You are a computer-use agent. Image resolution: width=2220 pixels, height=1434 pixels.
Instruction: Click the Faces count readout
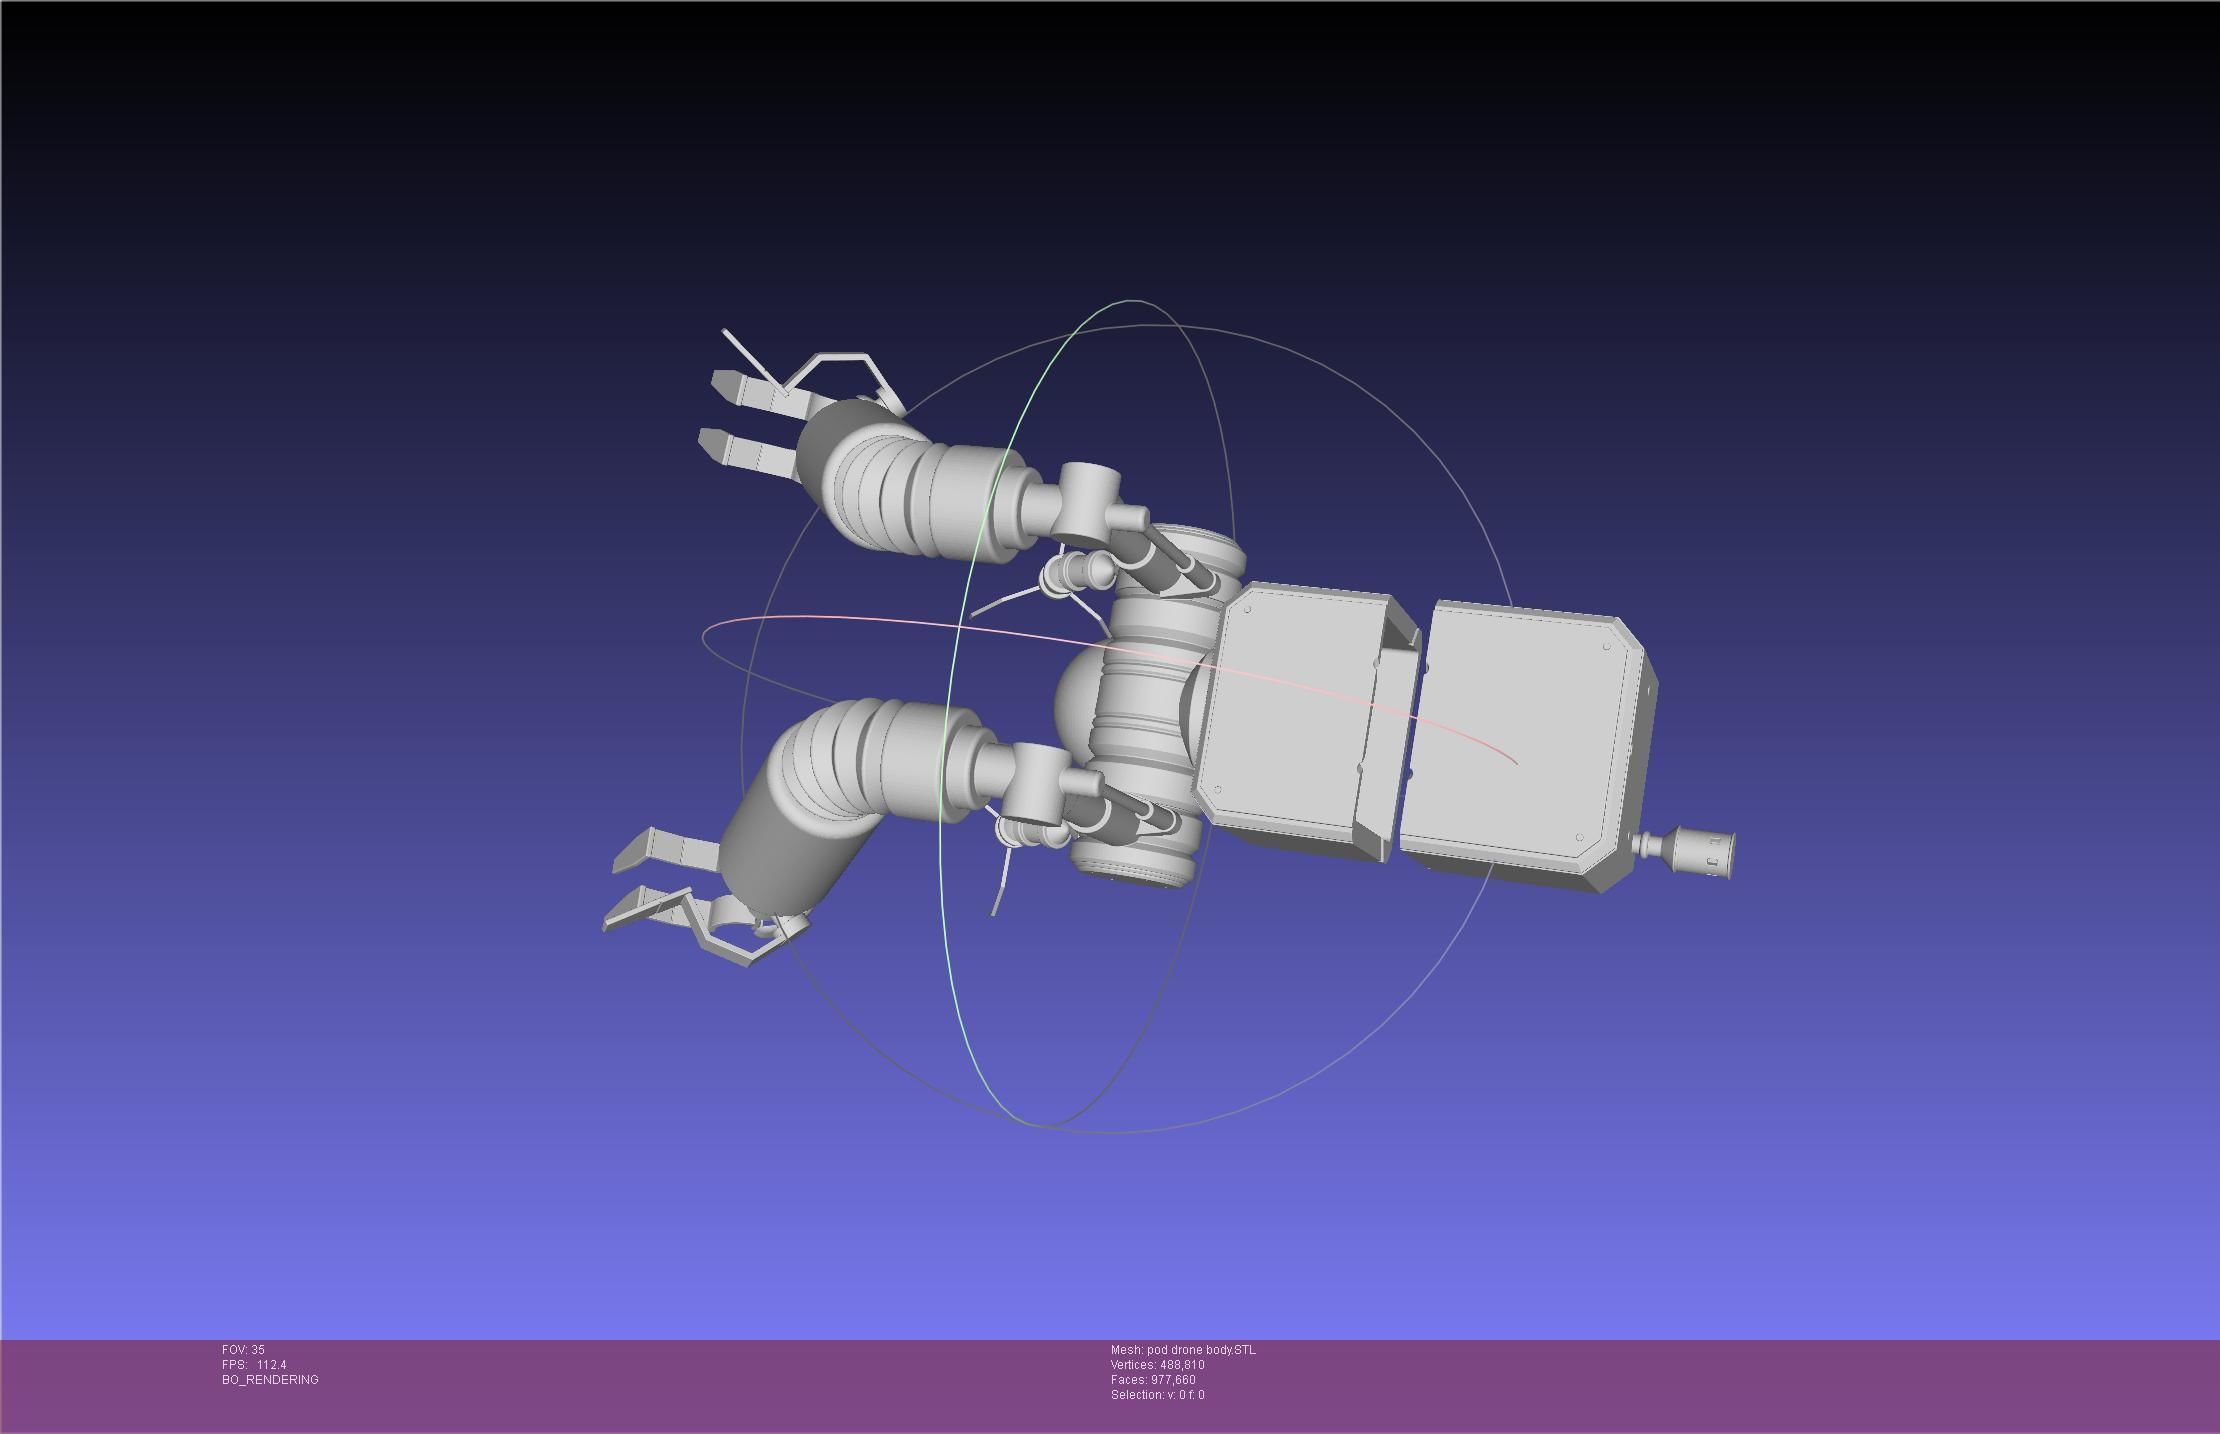pyautogui.click(x=1152, y=1379)
